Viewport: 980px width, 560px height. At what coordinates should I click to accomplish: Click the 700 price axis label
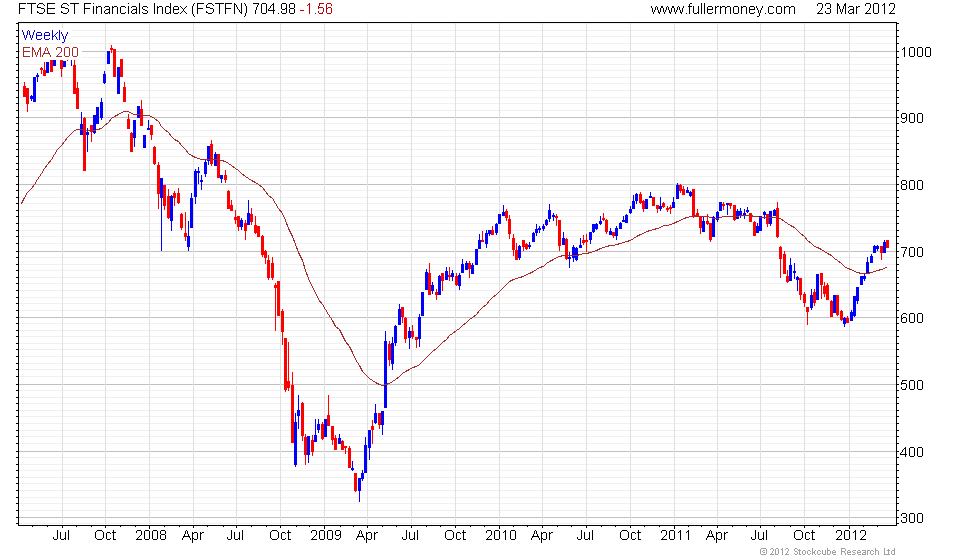click(x=912, y=252)
